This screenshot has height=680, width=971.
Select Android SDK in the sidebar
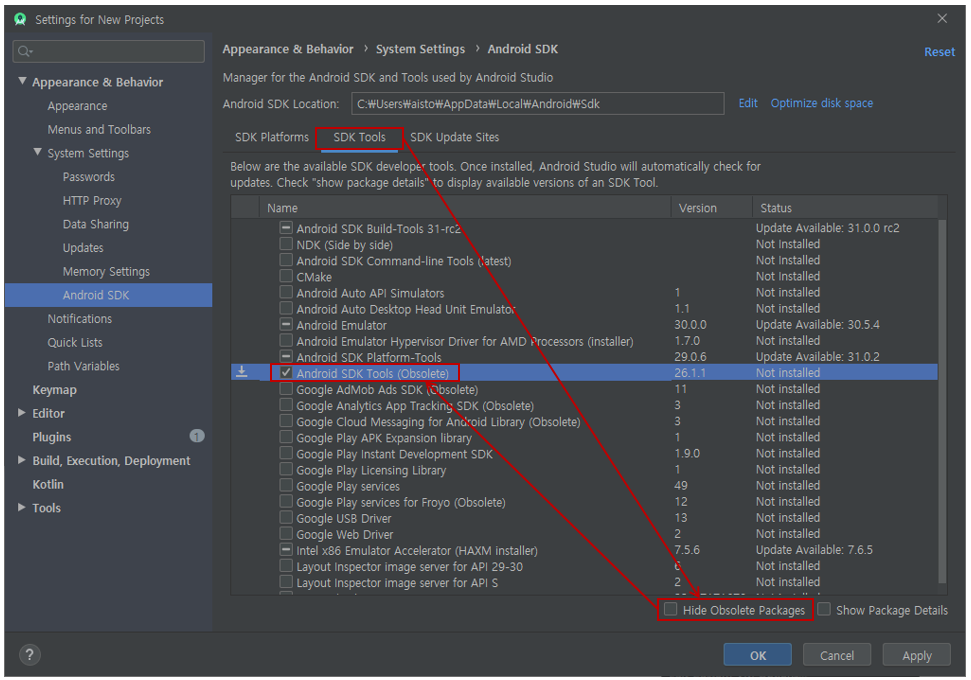108,295
